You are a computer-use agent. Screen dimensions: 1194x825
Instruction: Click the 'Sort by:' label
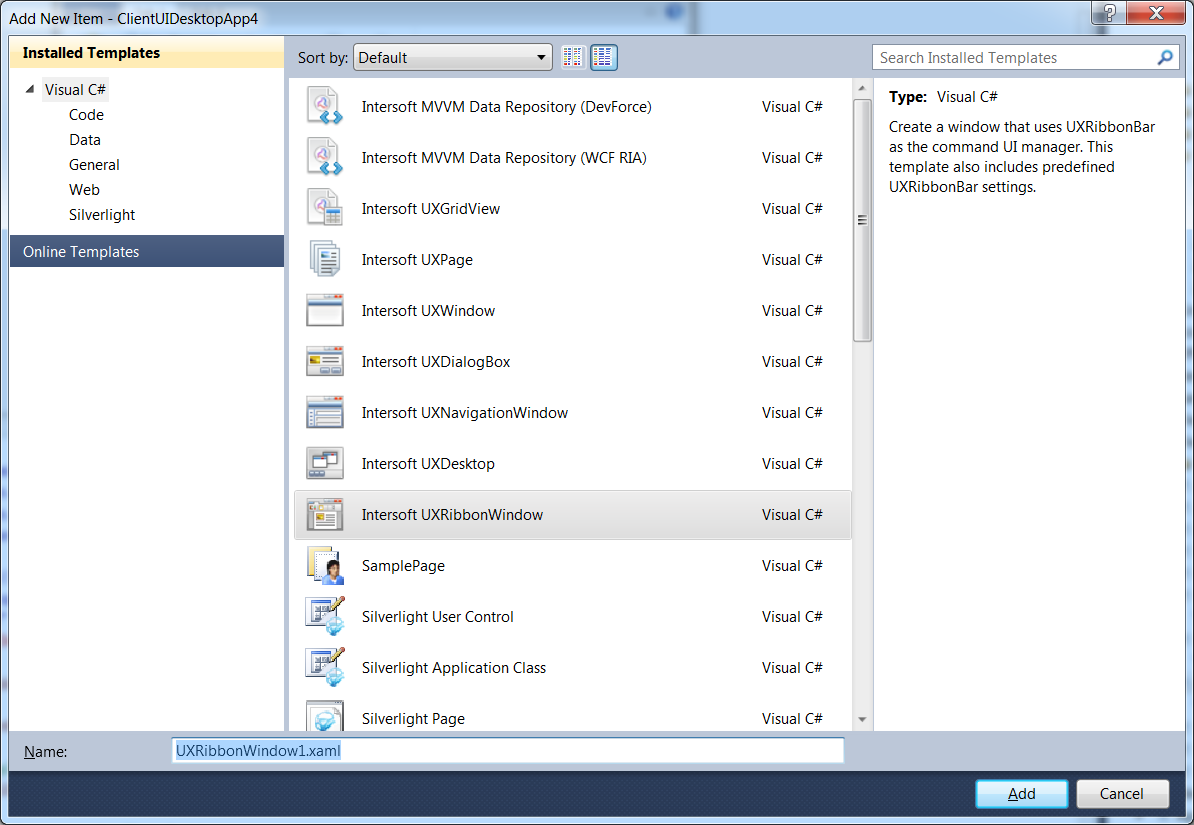click(323, 58)
